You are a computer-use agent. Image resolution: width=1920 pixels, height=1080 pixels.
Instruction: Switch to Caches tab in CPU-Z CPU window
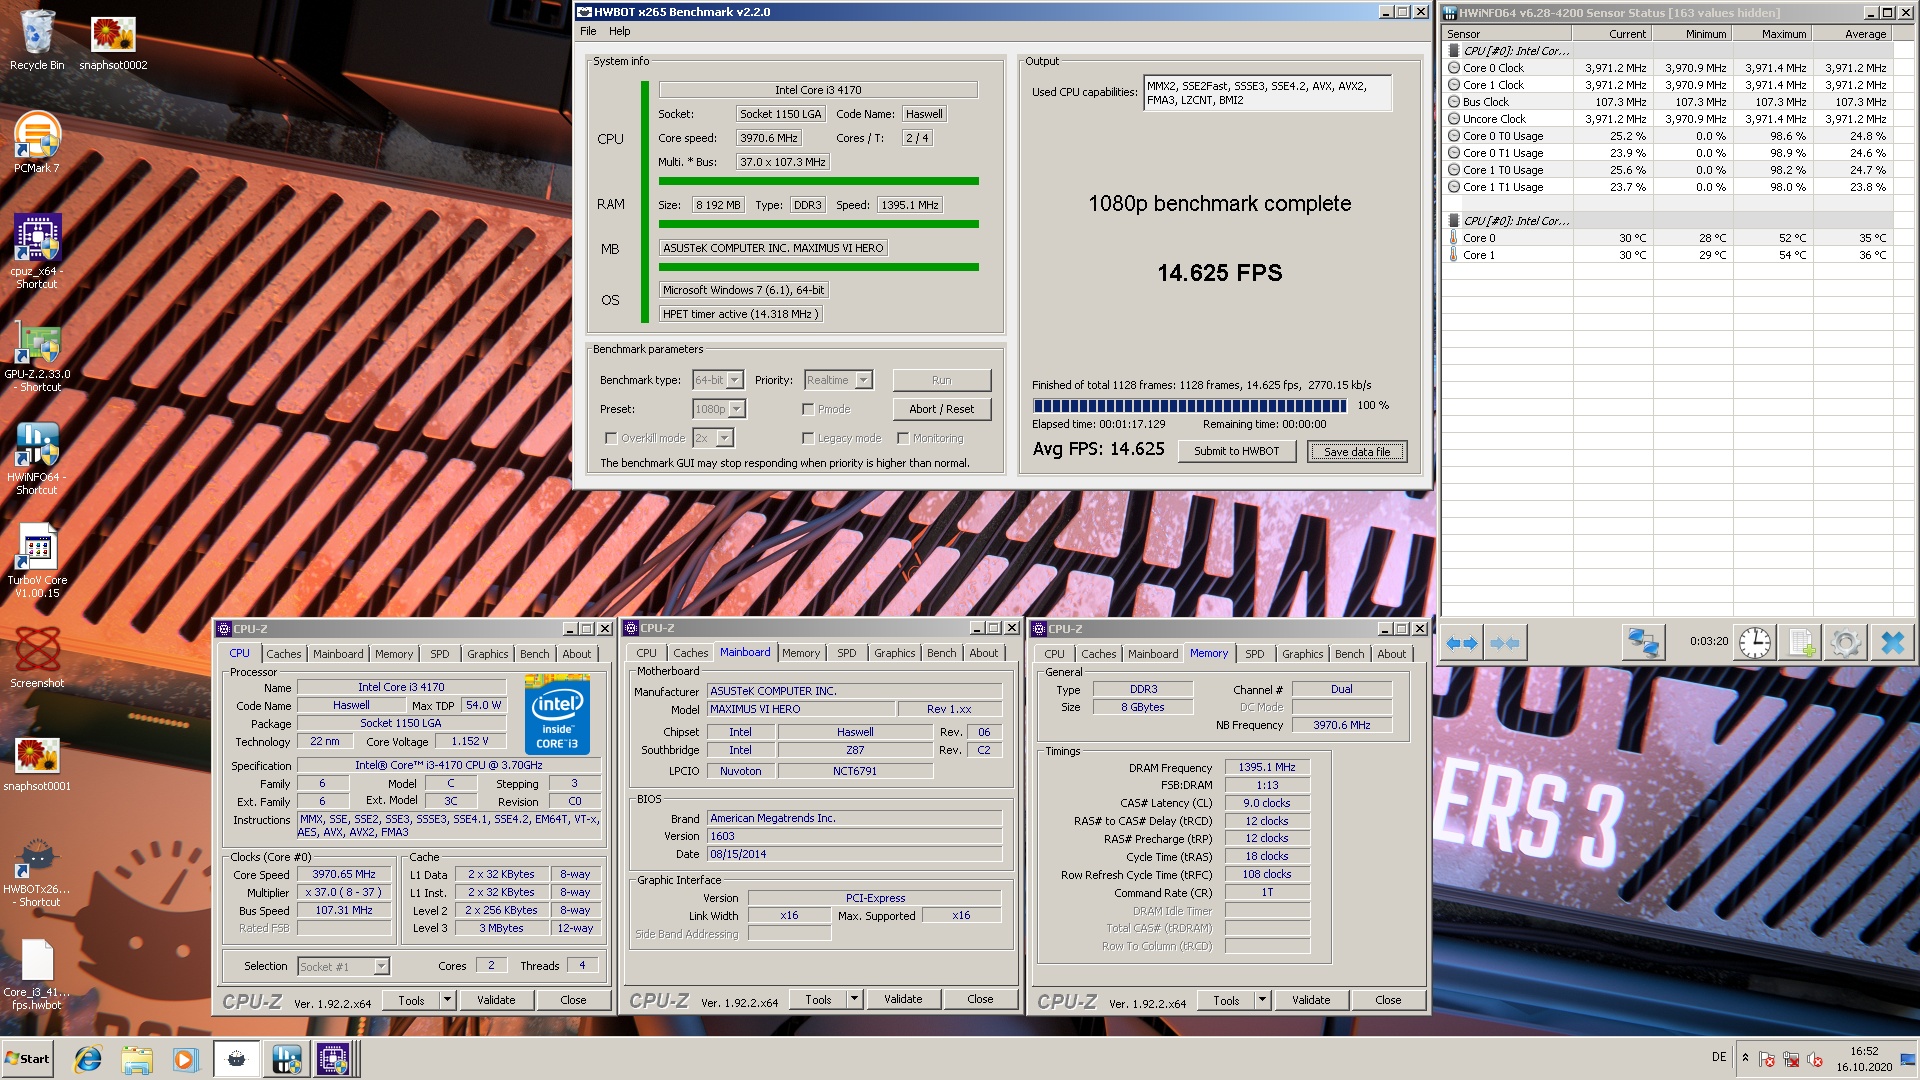tap(283, 654)
